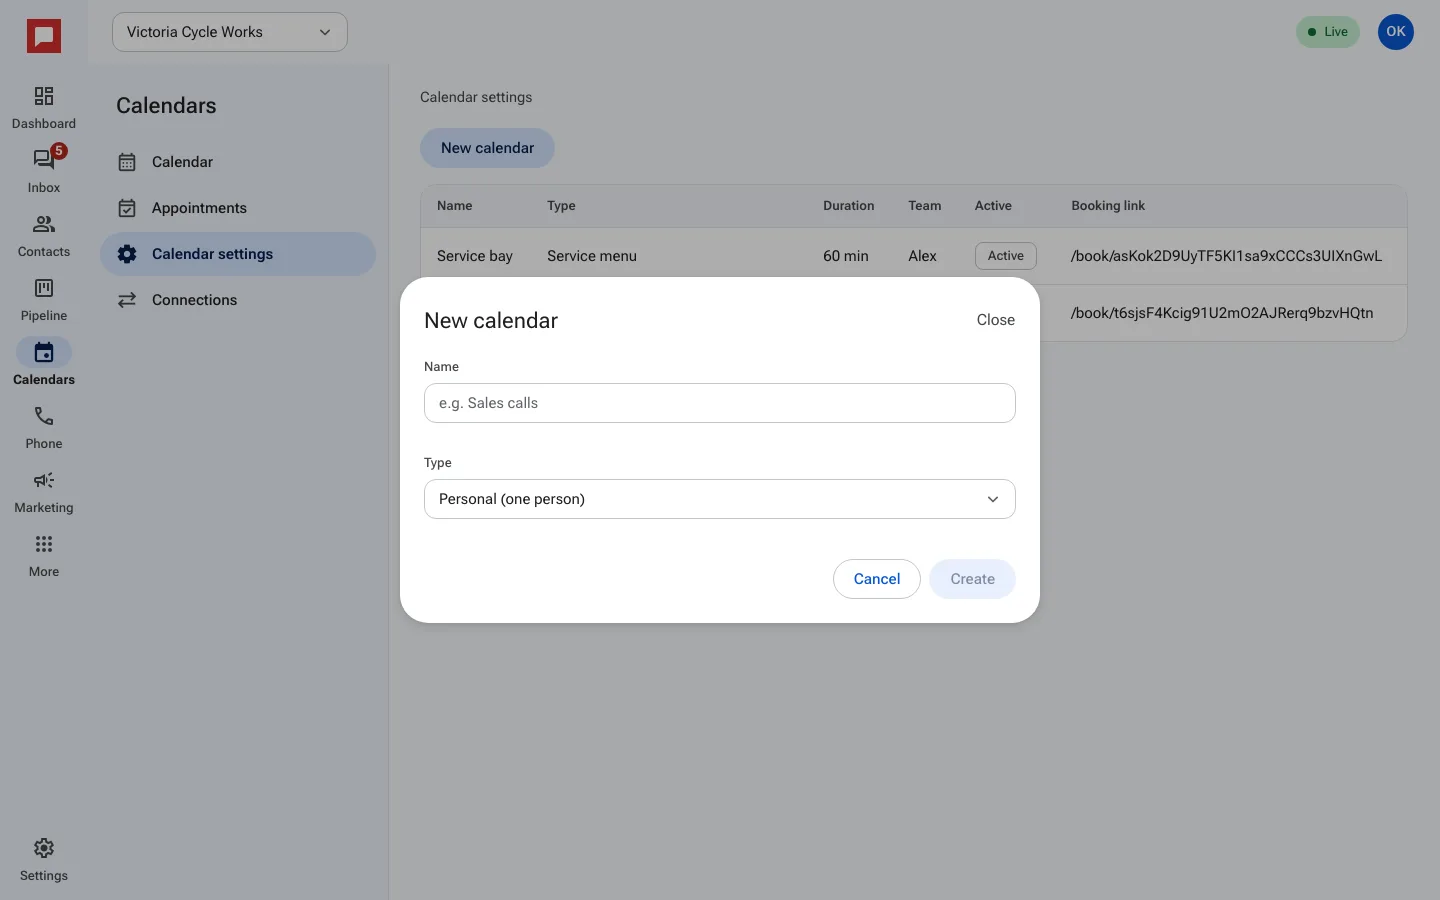Cancel the new calendar dialog
The image size is (1440, 900).
click(x=877, y=579)
